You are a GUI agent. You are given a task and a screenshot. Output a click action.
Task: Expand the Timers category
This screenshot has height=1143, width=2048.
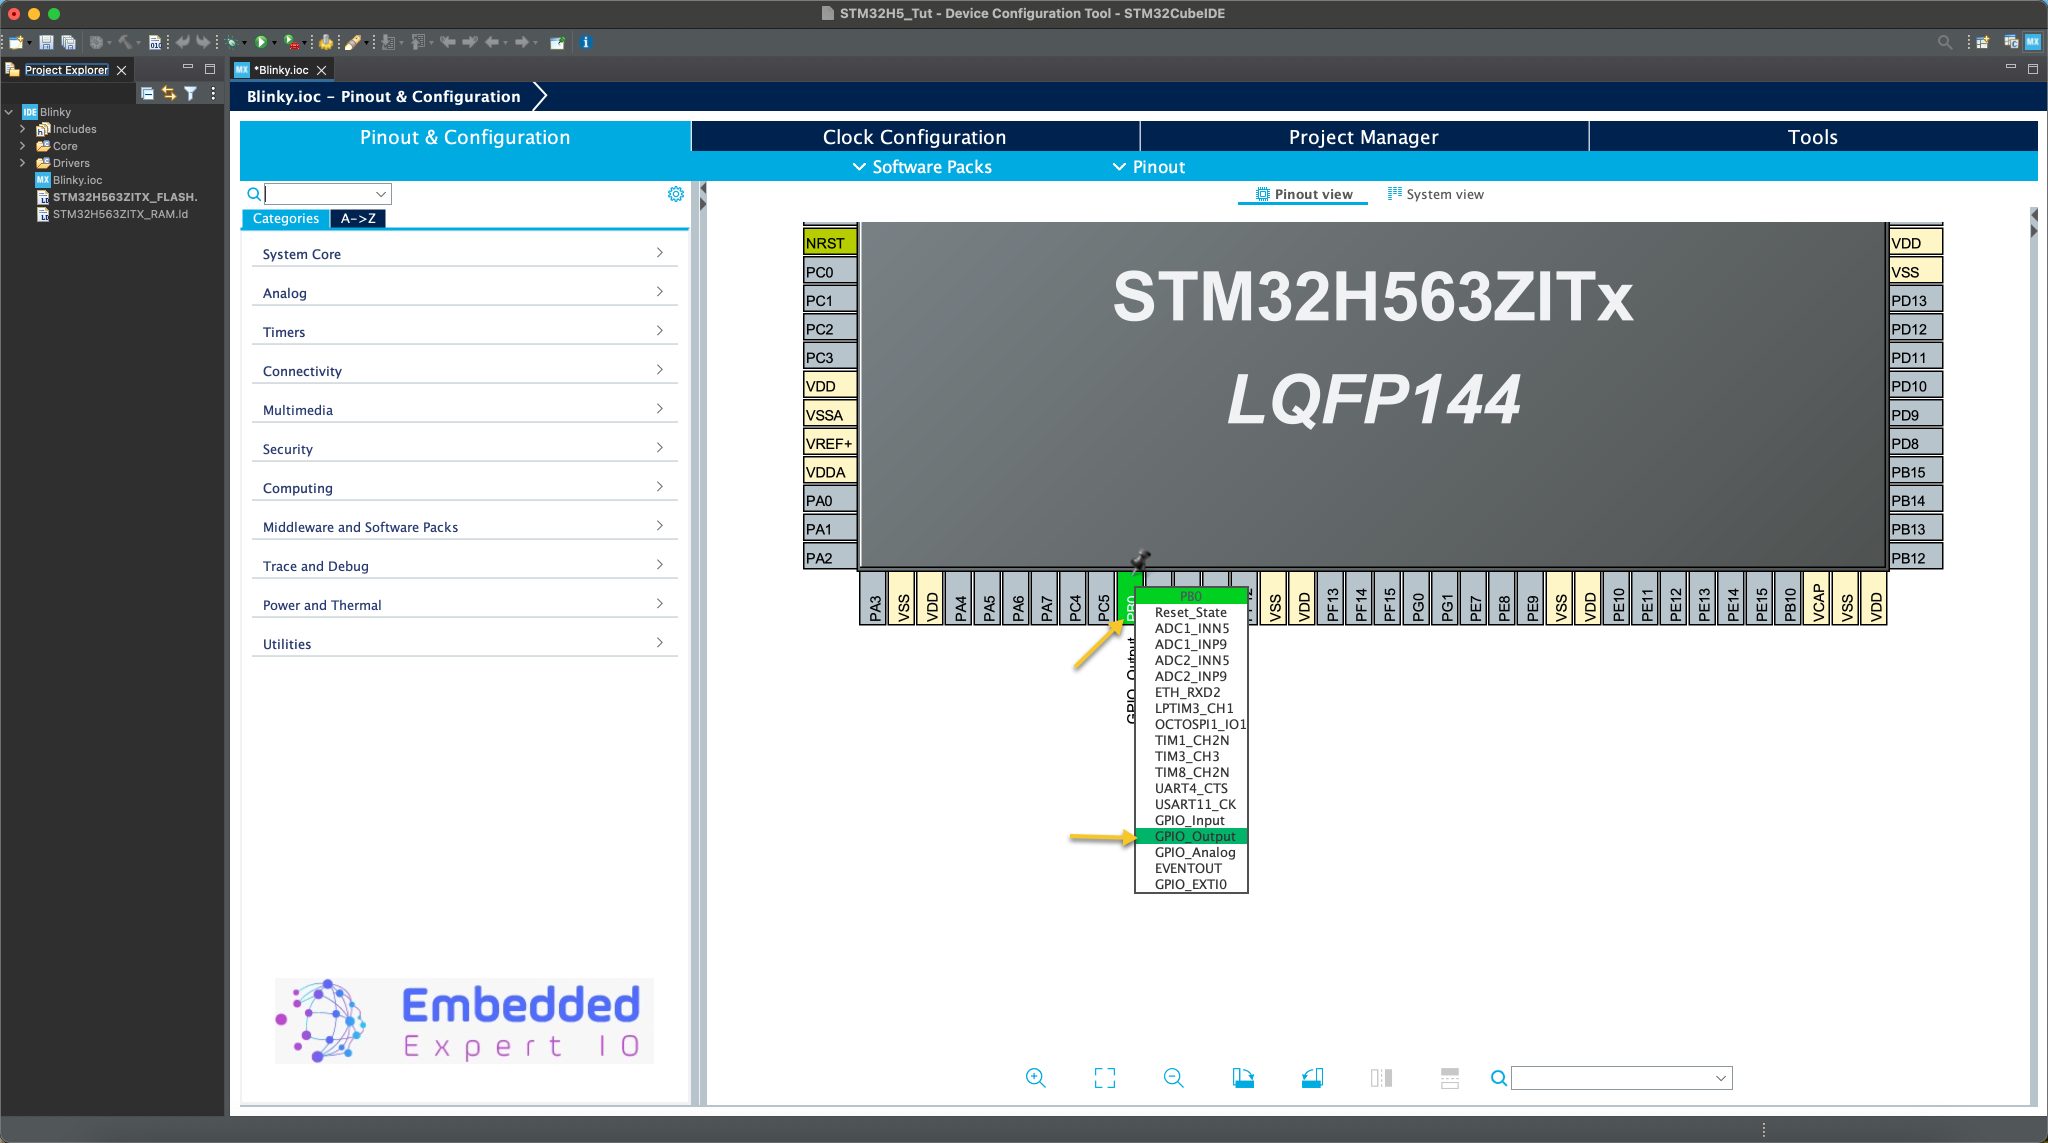click(660, 330)
